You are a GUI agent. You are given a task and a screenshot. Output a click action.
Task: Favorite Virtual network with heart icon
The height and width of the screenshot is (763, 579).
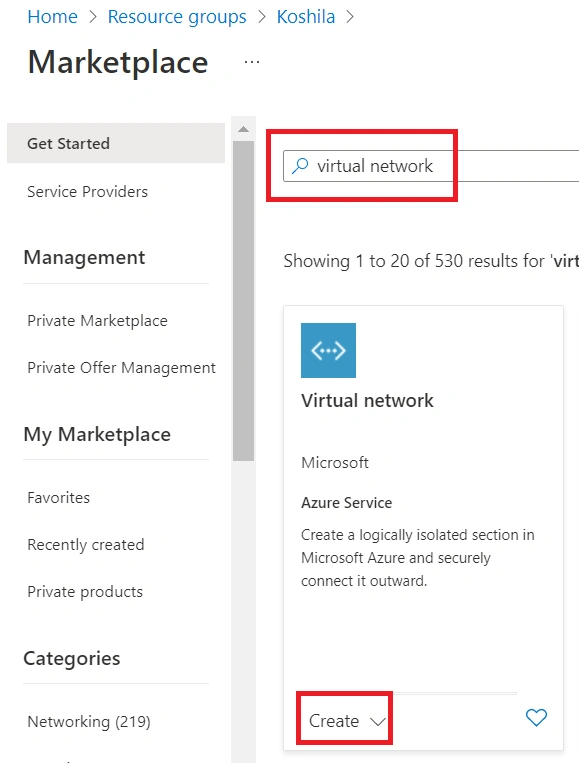(536, 718)
